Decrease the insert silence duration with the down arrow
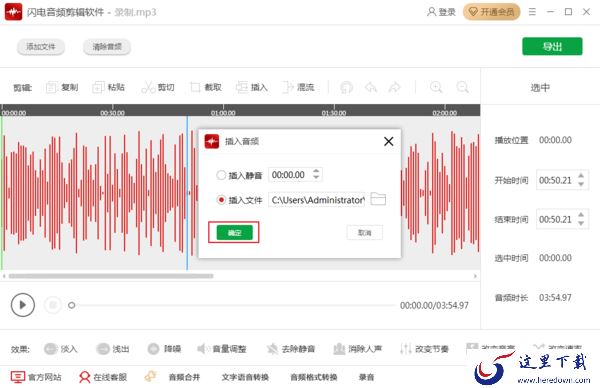This screenshot has height=388, width=600. click(316, 178)
